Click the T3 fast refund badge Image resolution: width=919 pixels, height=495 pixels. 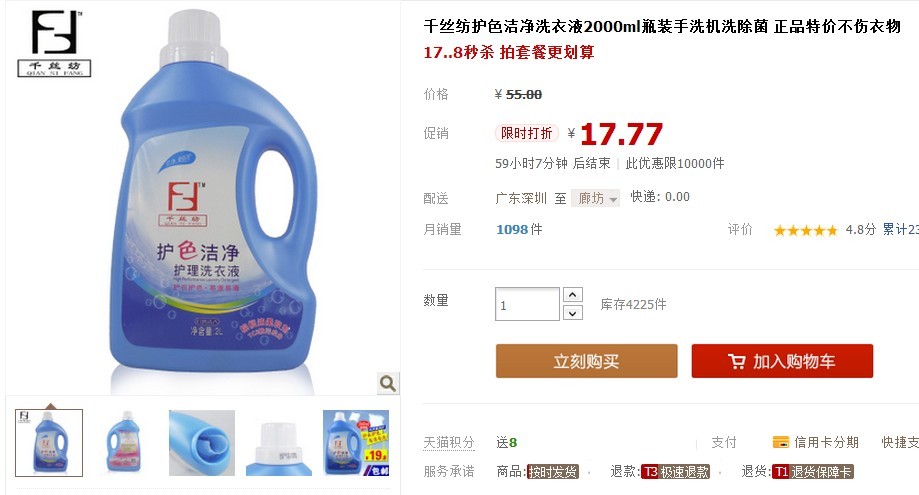tap(675, 472)
